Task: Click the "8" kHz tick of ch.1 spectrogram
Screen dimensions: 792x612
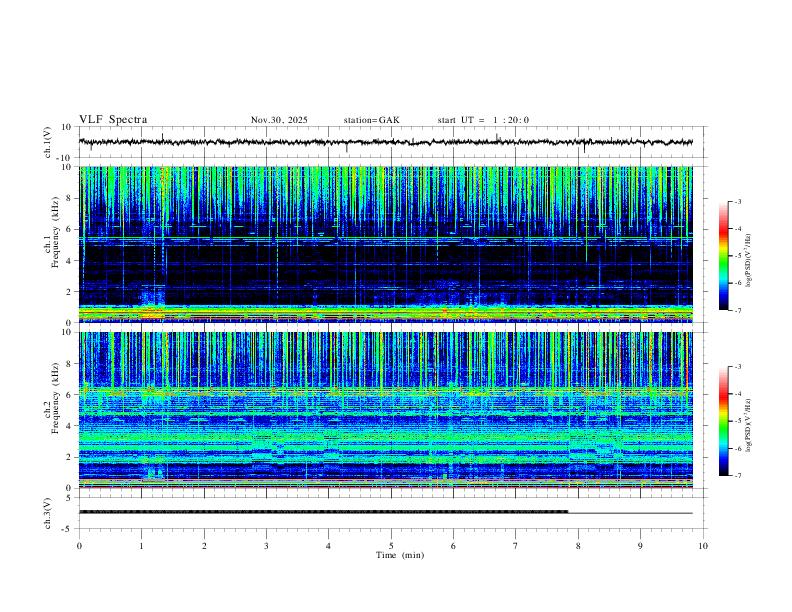Action: (69, 198)
